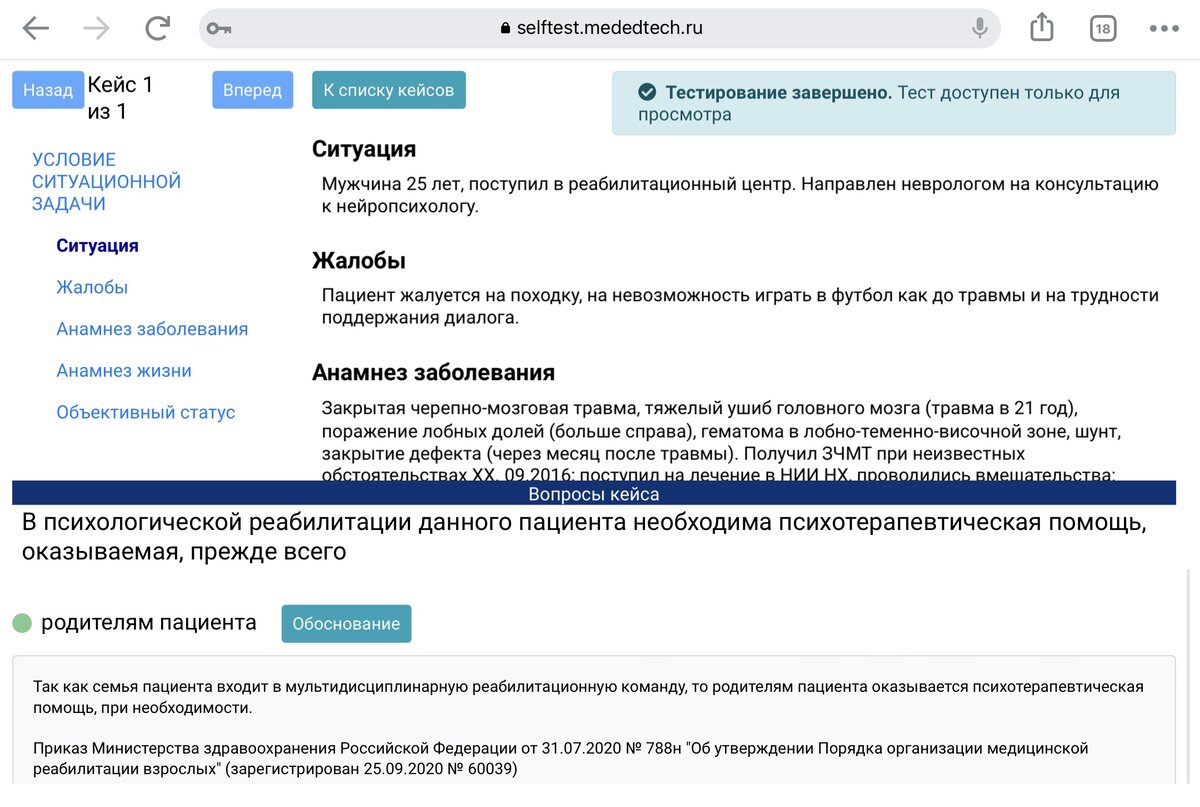1200x807 pixels.
Task: Jump to Ситуация in the sidebar
Action: pyautogui.click(x=97, y=246)
